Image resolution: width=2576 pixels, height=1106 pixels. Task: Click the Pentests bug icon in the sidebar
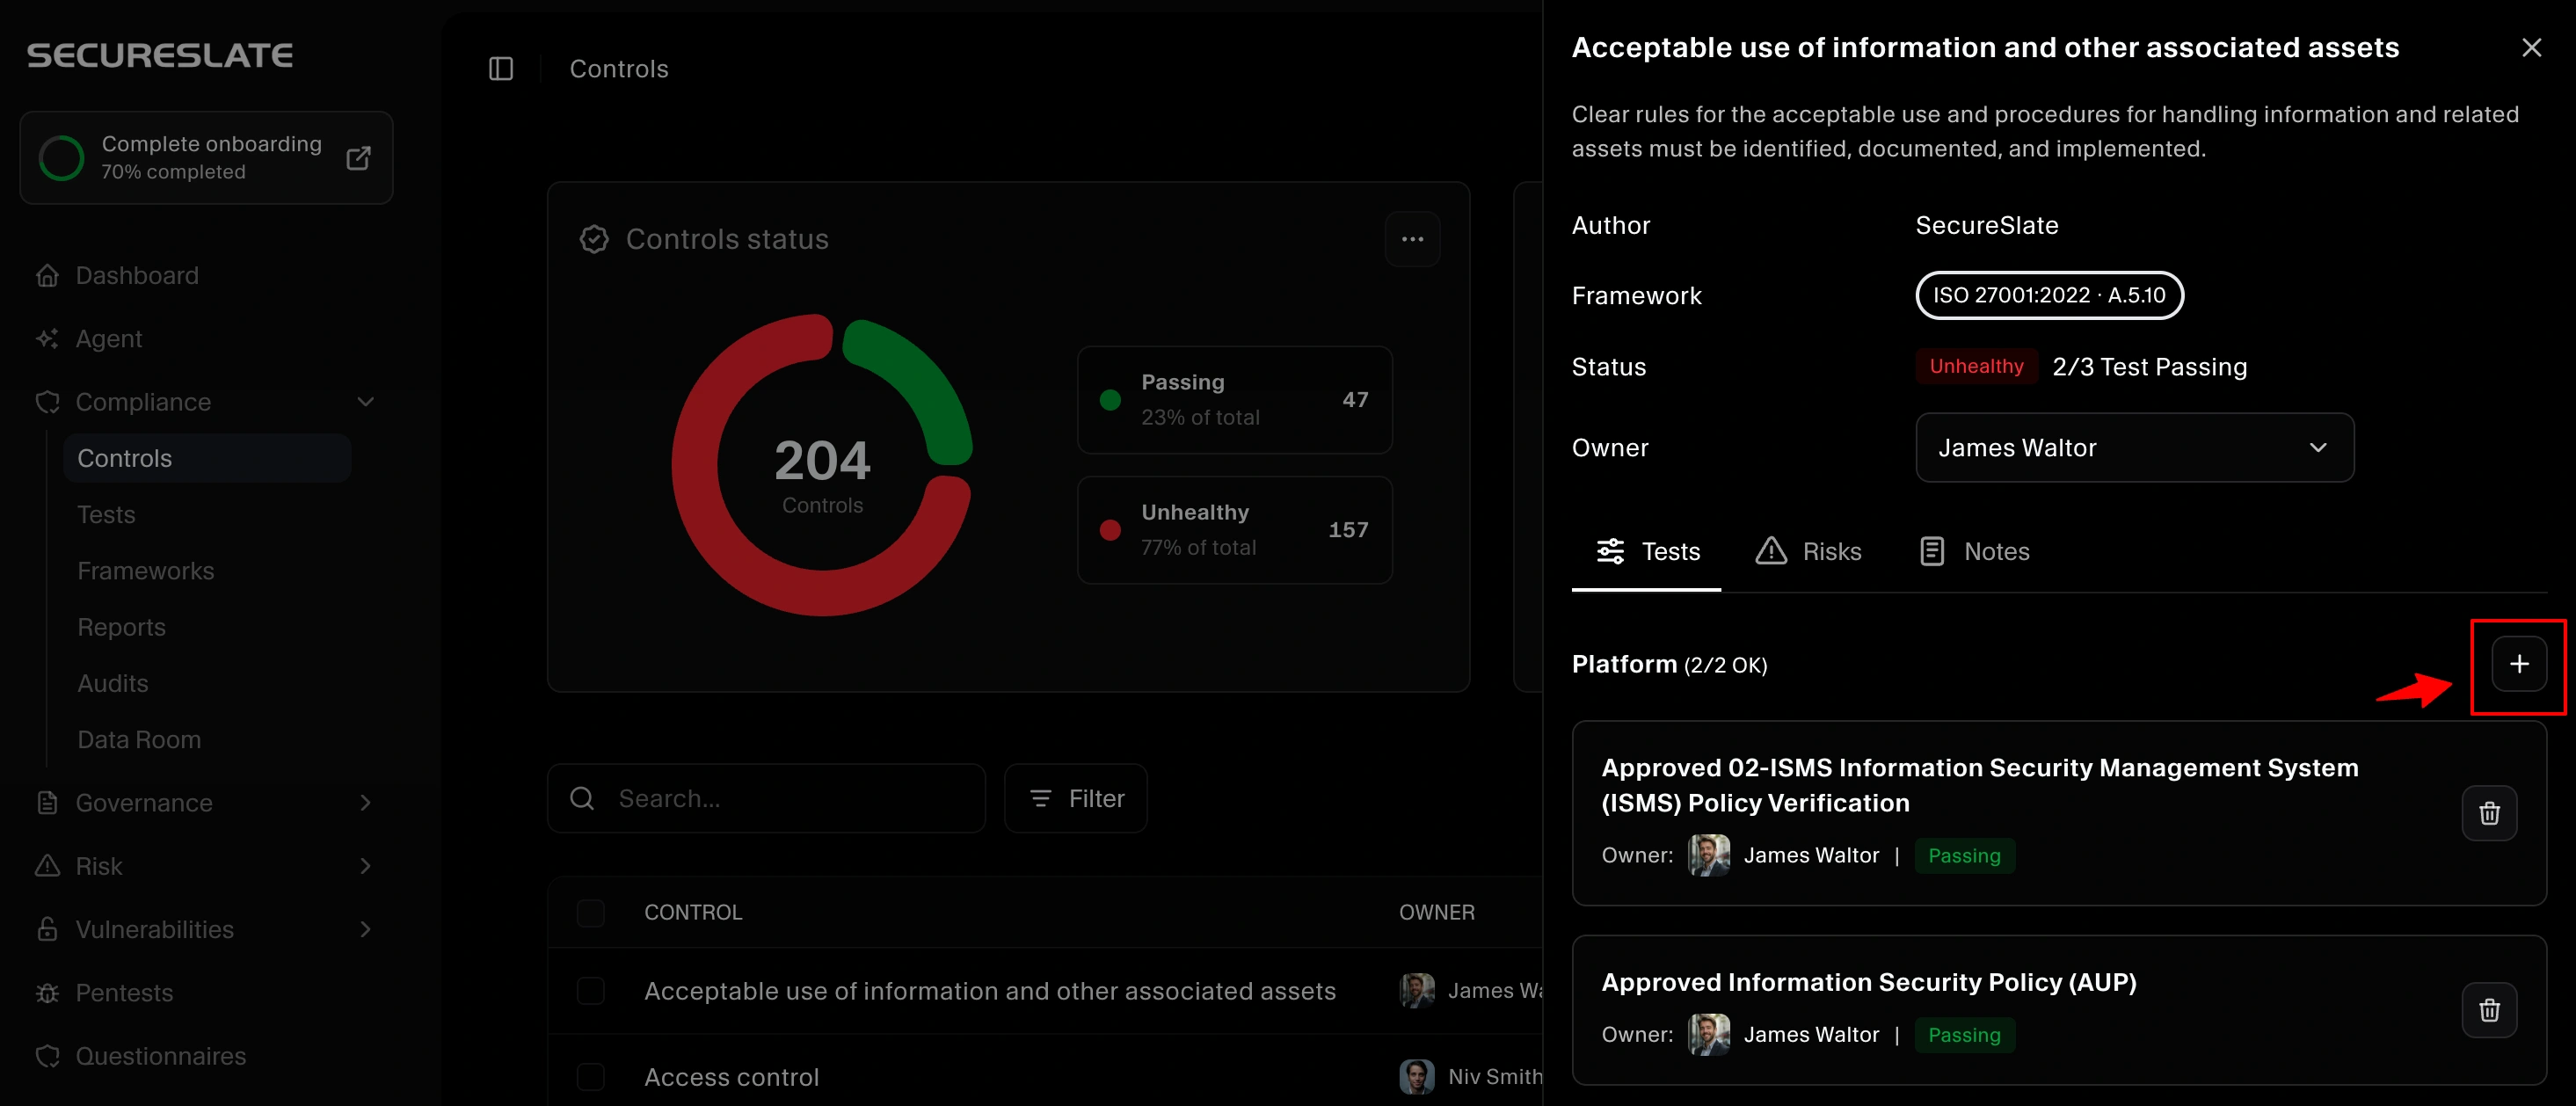(x=47, y=993)
